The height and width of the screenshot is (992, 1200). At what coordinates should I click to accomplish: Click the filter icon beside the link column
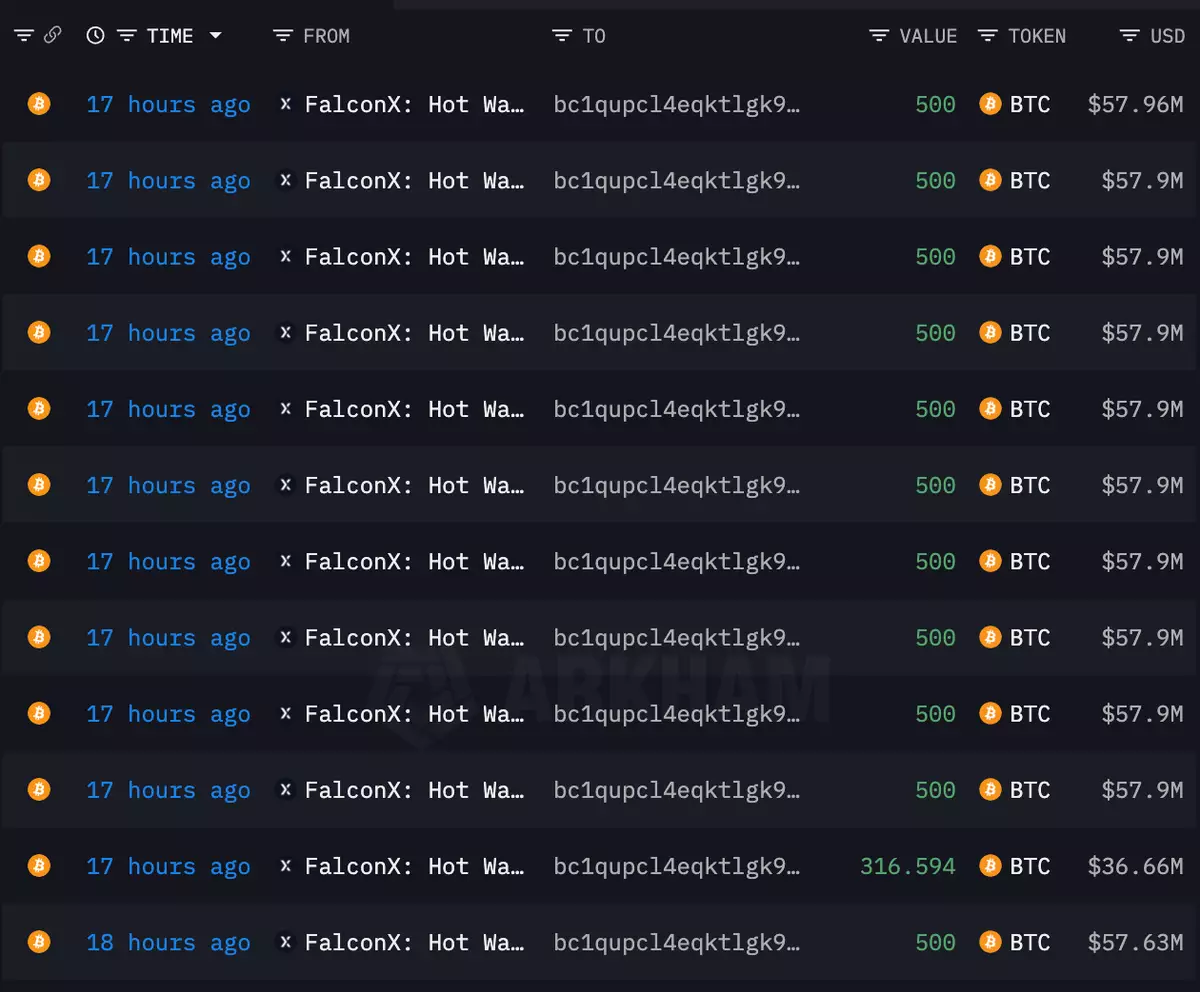click(x=24, y=36)
